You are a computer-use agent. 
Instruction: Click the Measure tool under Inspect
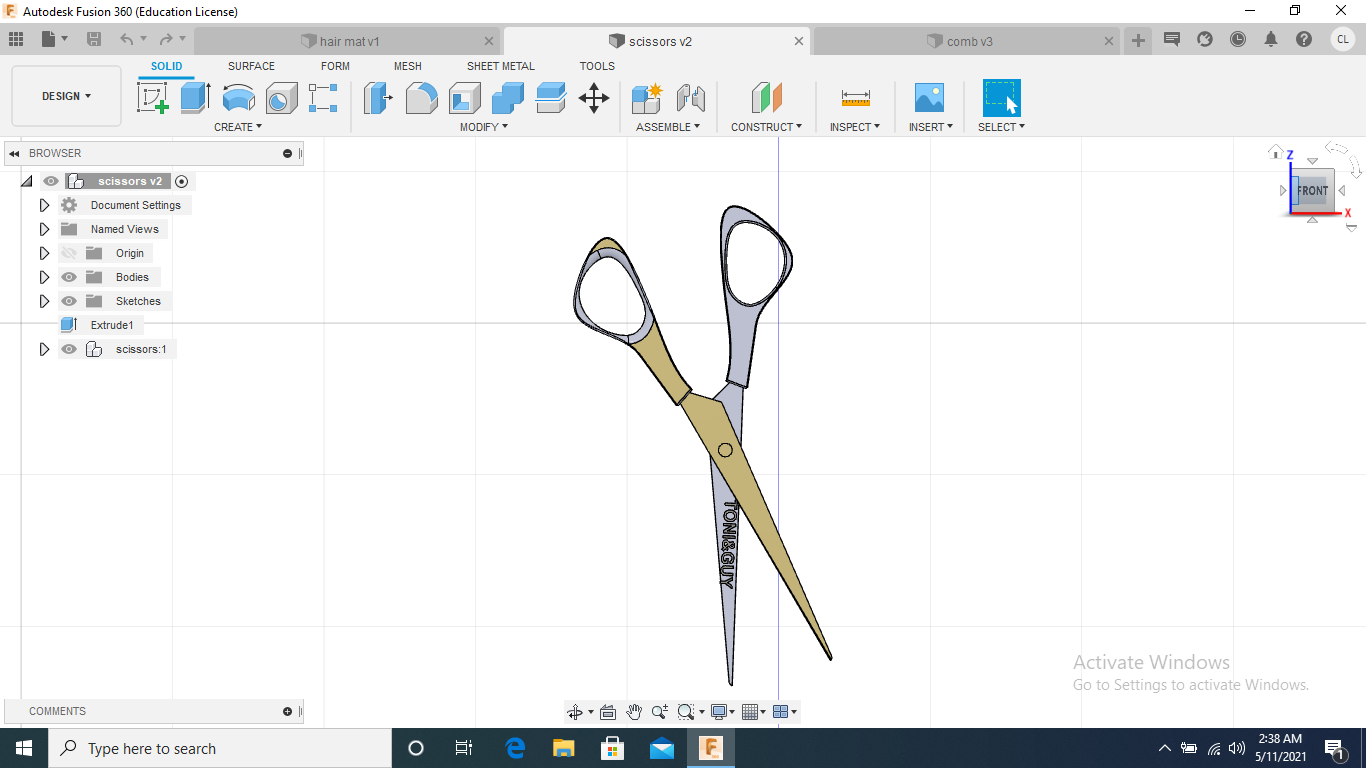[x=855, y=98]
